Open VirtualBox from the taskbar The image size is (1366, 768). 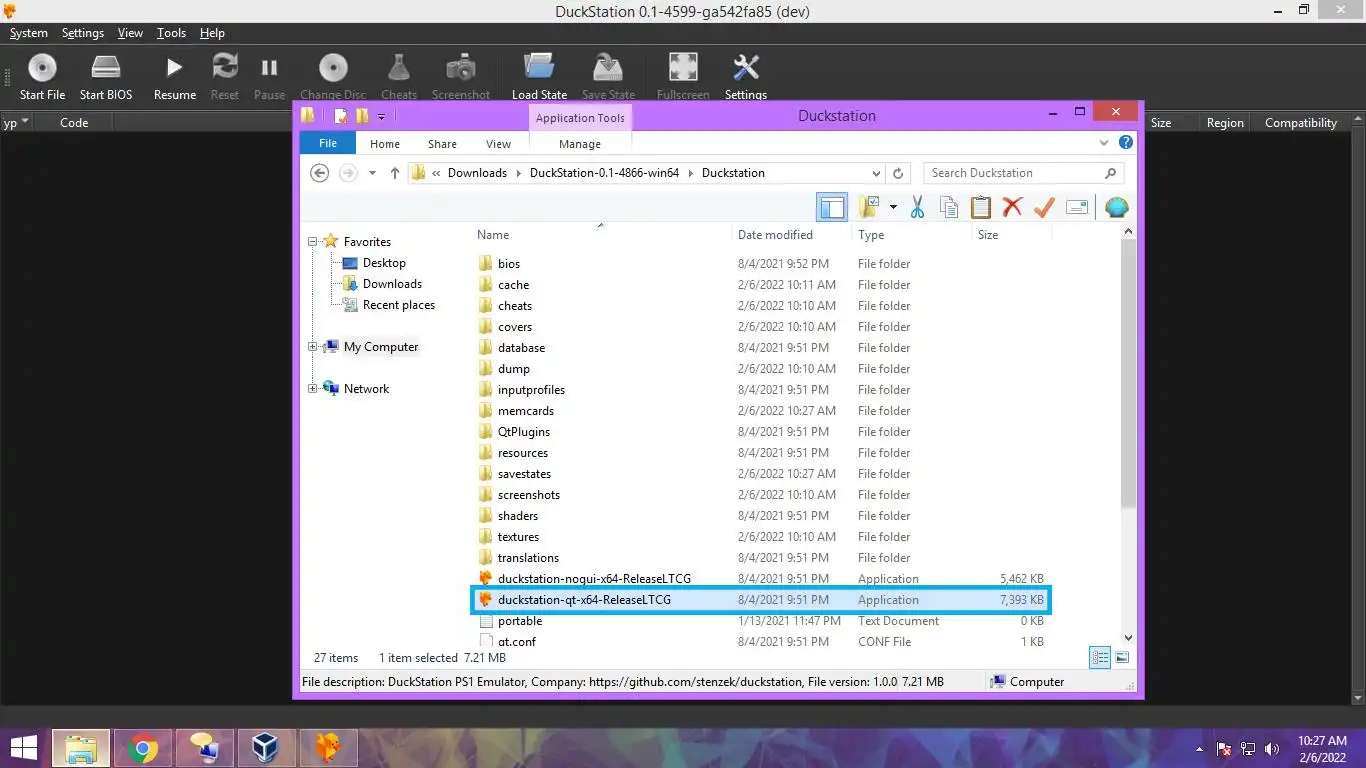(x=265, y=748)
